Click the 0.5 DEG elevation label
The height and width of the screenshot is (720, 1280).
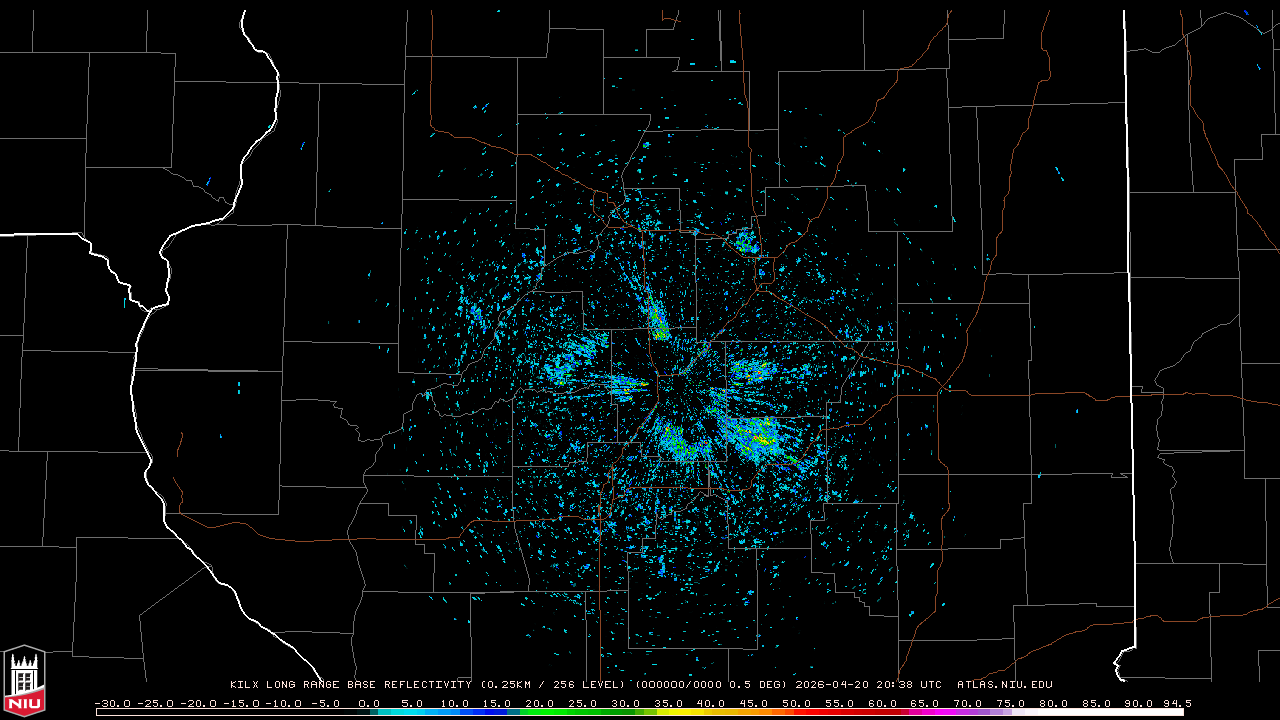(x=757, y=685)
